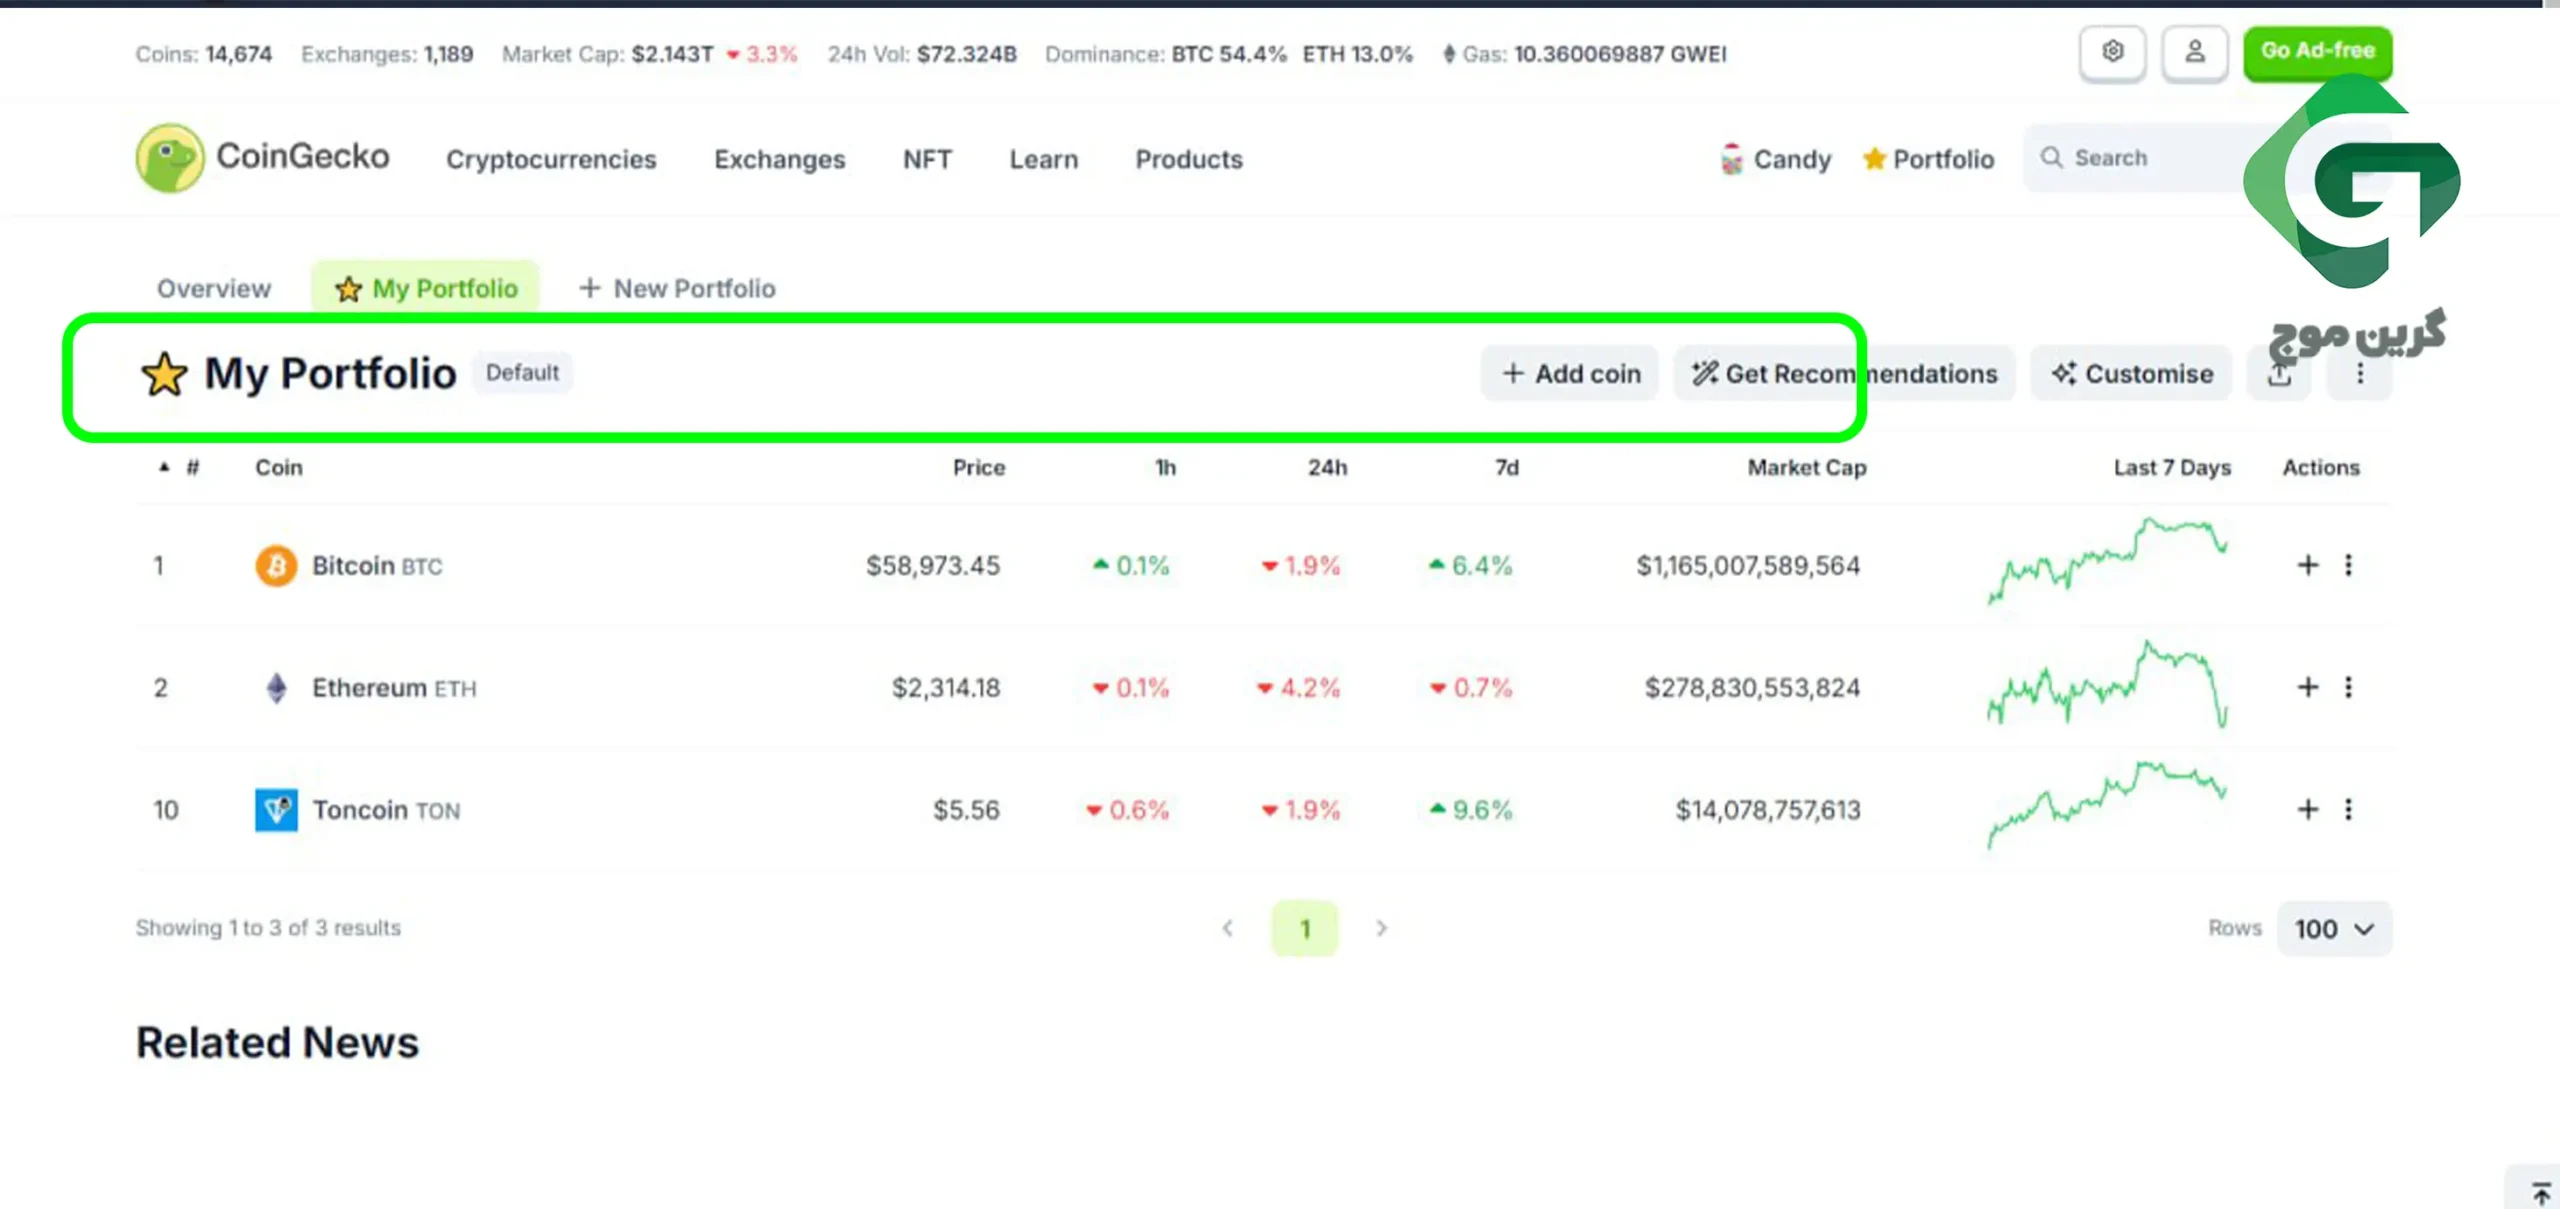This screenshot has width=2560, height=1209.
Task: Click the user profile icon top right
Action: [2196, 51]
